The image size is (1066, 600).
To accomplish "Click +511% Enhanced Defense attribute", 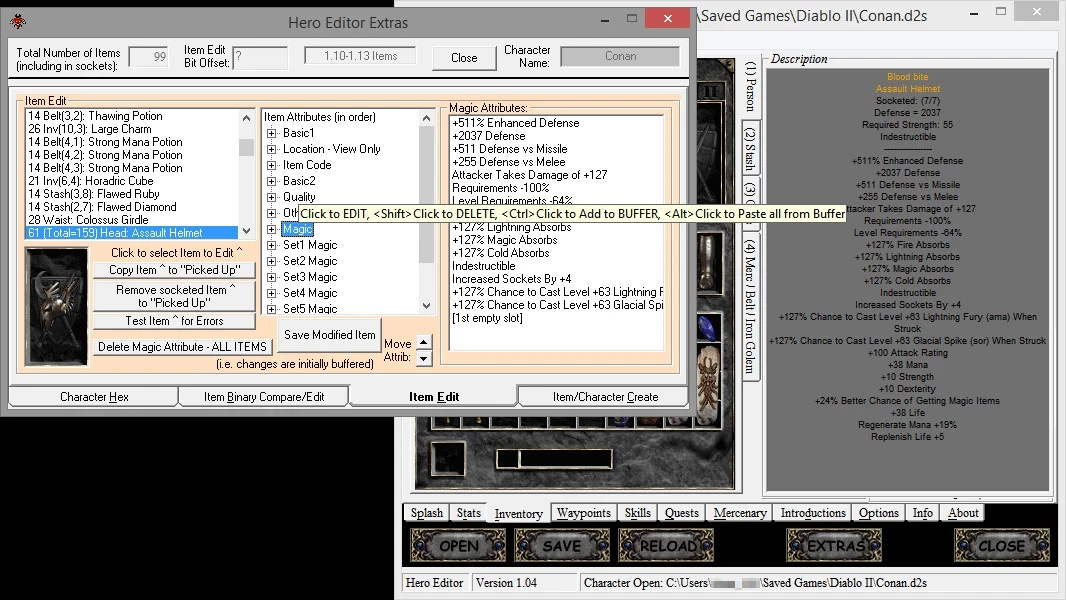I will [516, 123].
